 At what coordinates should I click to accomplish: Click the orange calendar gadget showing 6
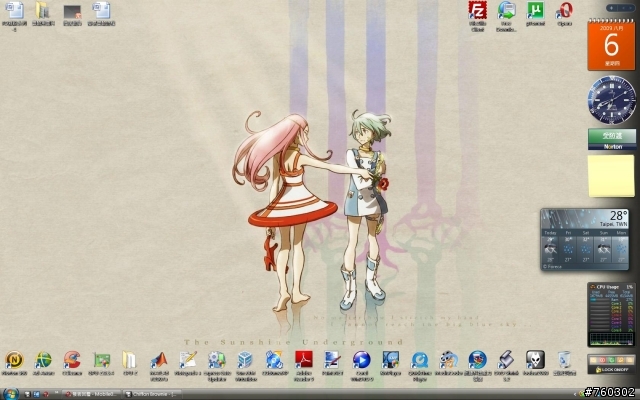point(611,45)
